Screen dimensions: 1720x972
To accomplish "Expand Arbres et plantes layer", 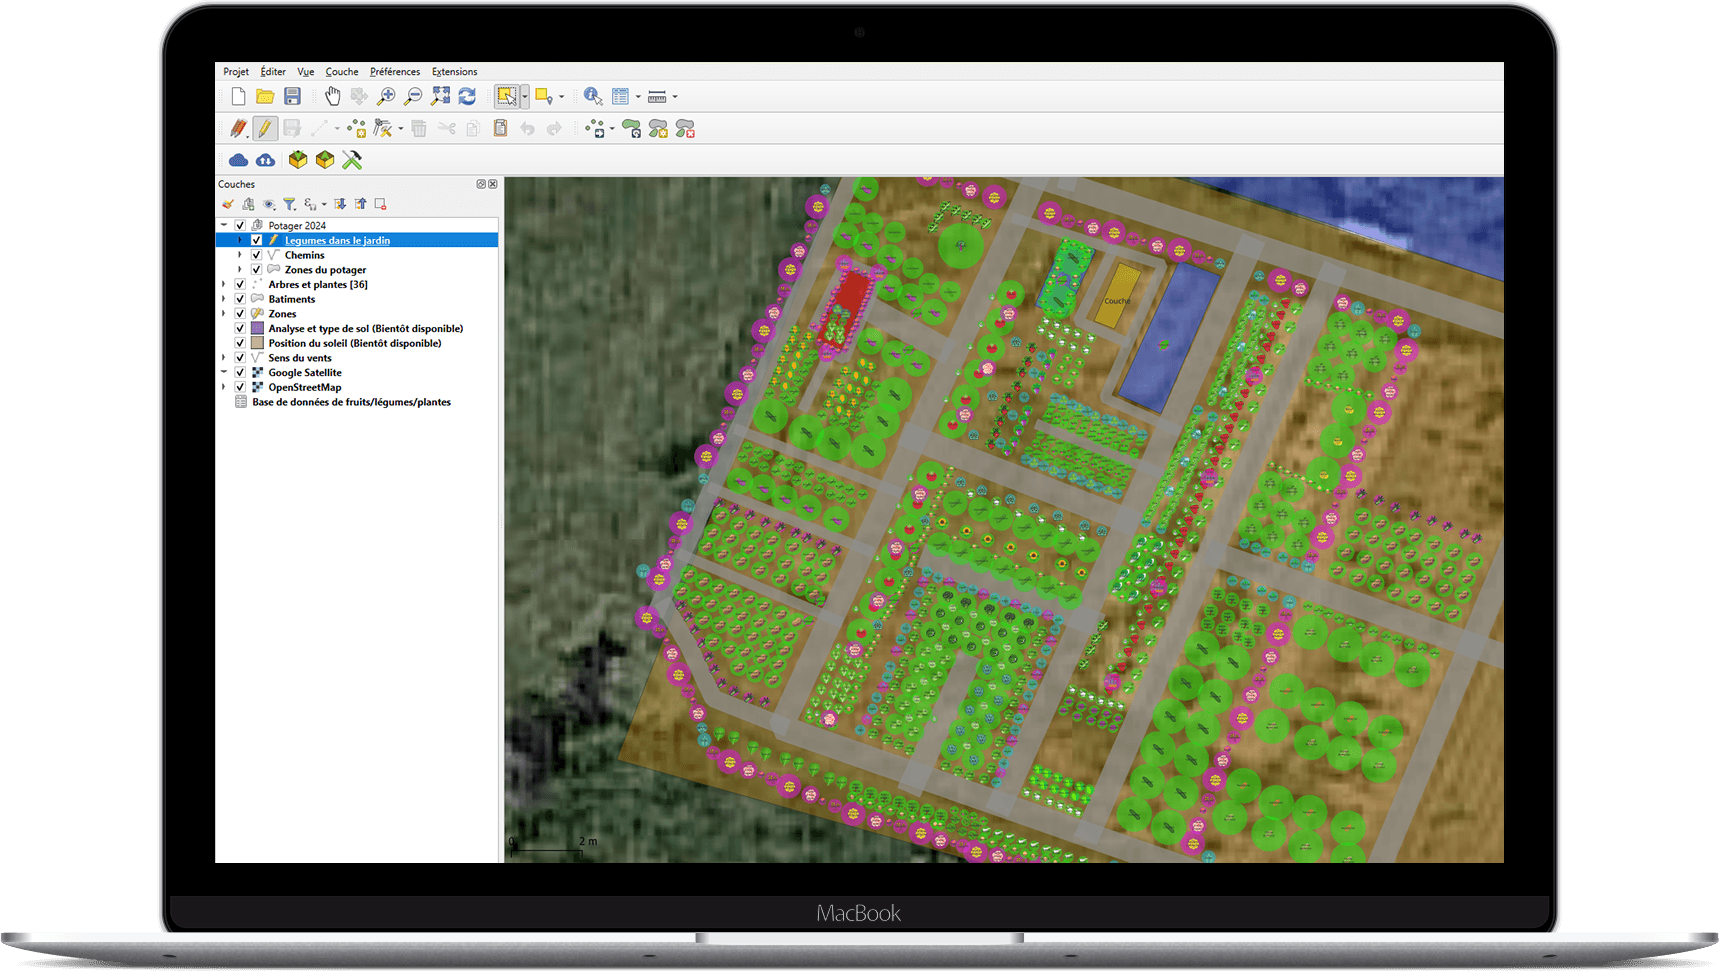I will (x=224, y=285).
